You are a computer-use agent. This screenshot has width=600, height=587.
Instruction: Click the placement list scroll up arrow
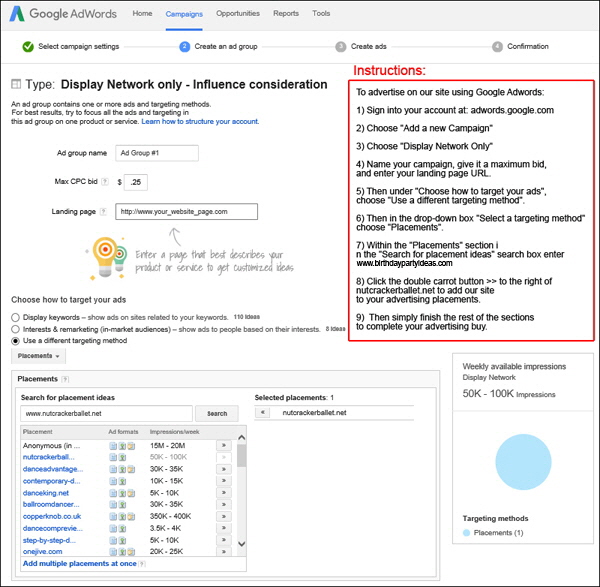[x=241, y=437]
